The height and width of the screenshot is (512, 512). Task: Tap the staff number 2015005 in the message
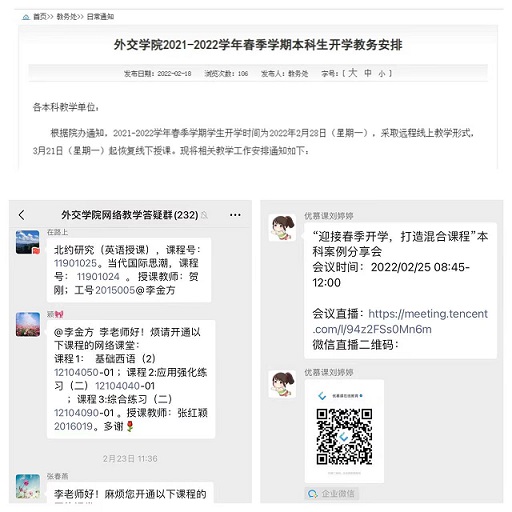115,290
